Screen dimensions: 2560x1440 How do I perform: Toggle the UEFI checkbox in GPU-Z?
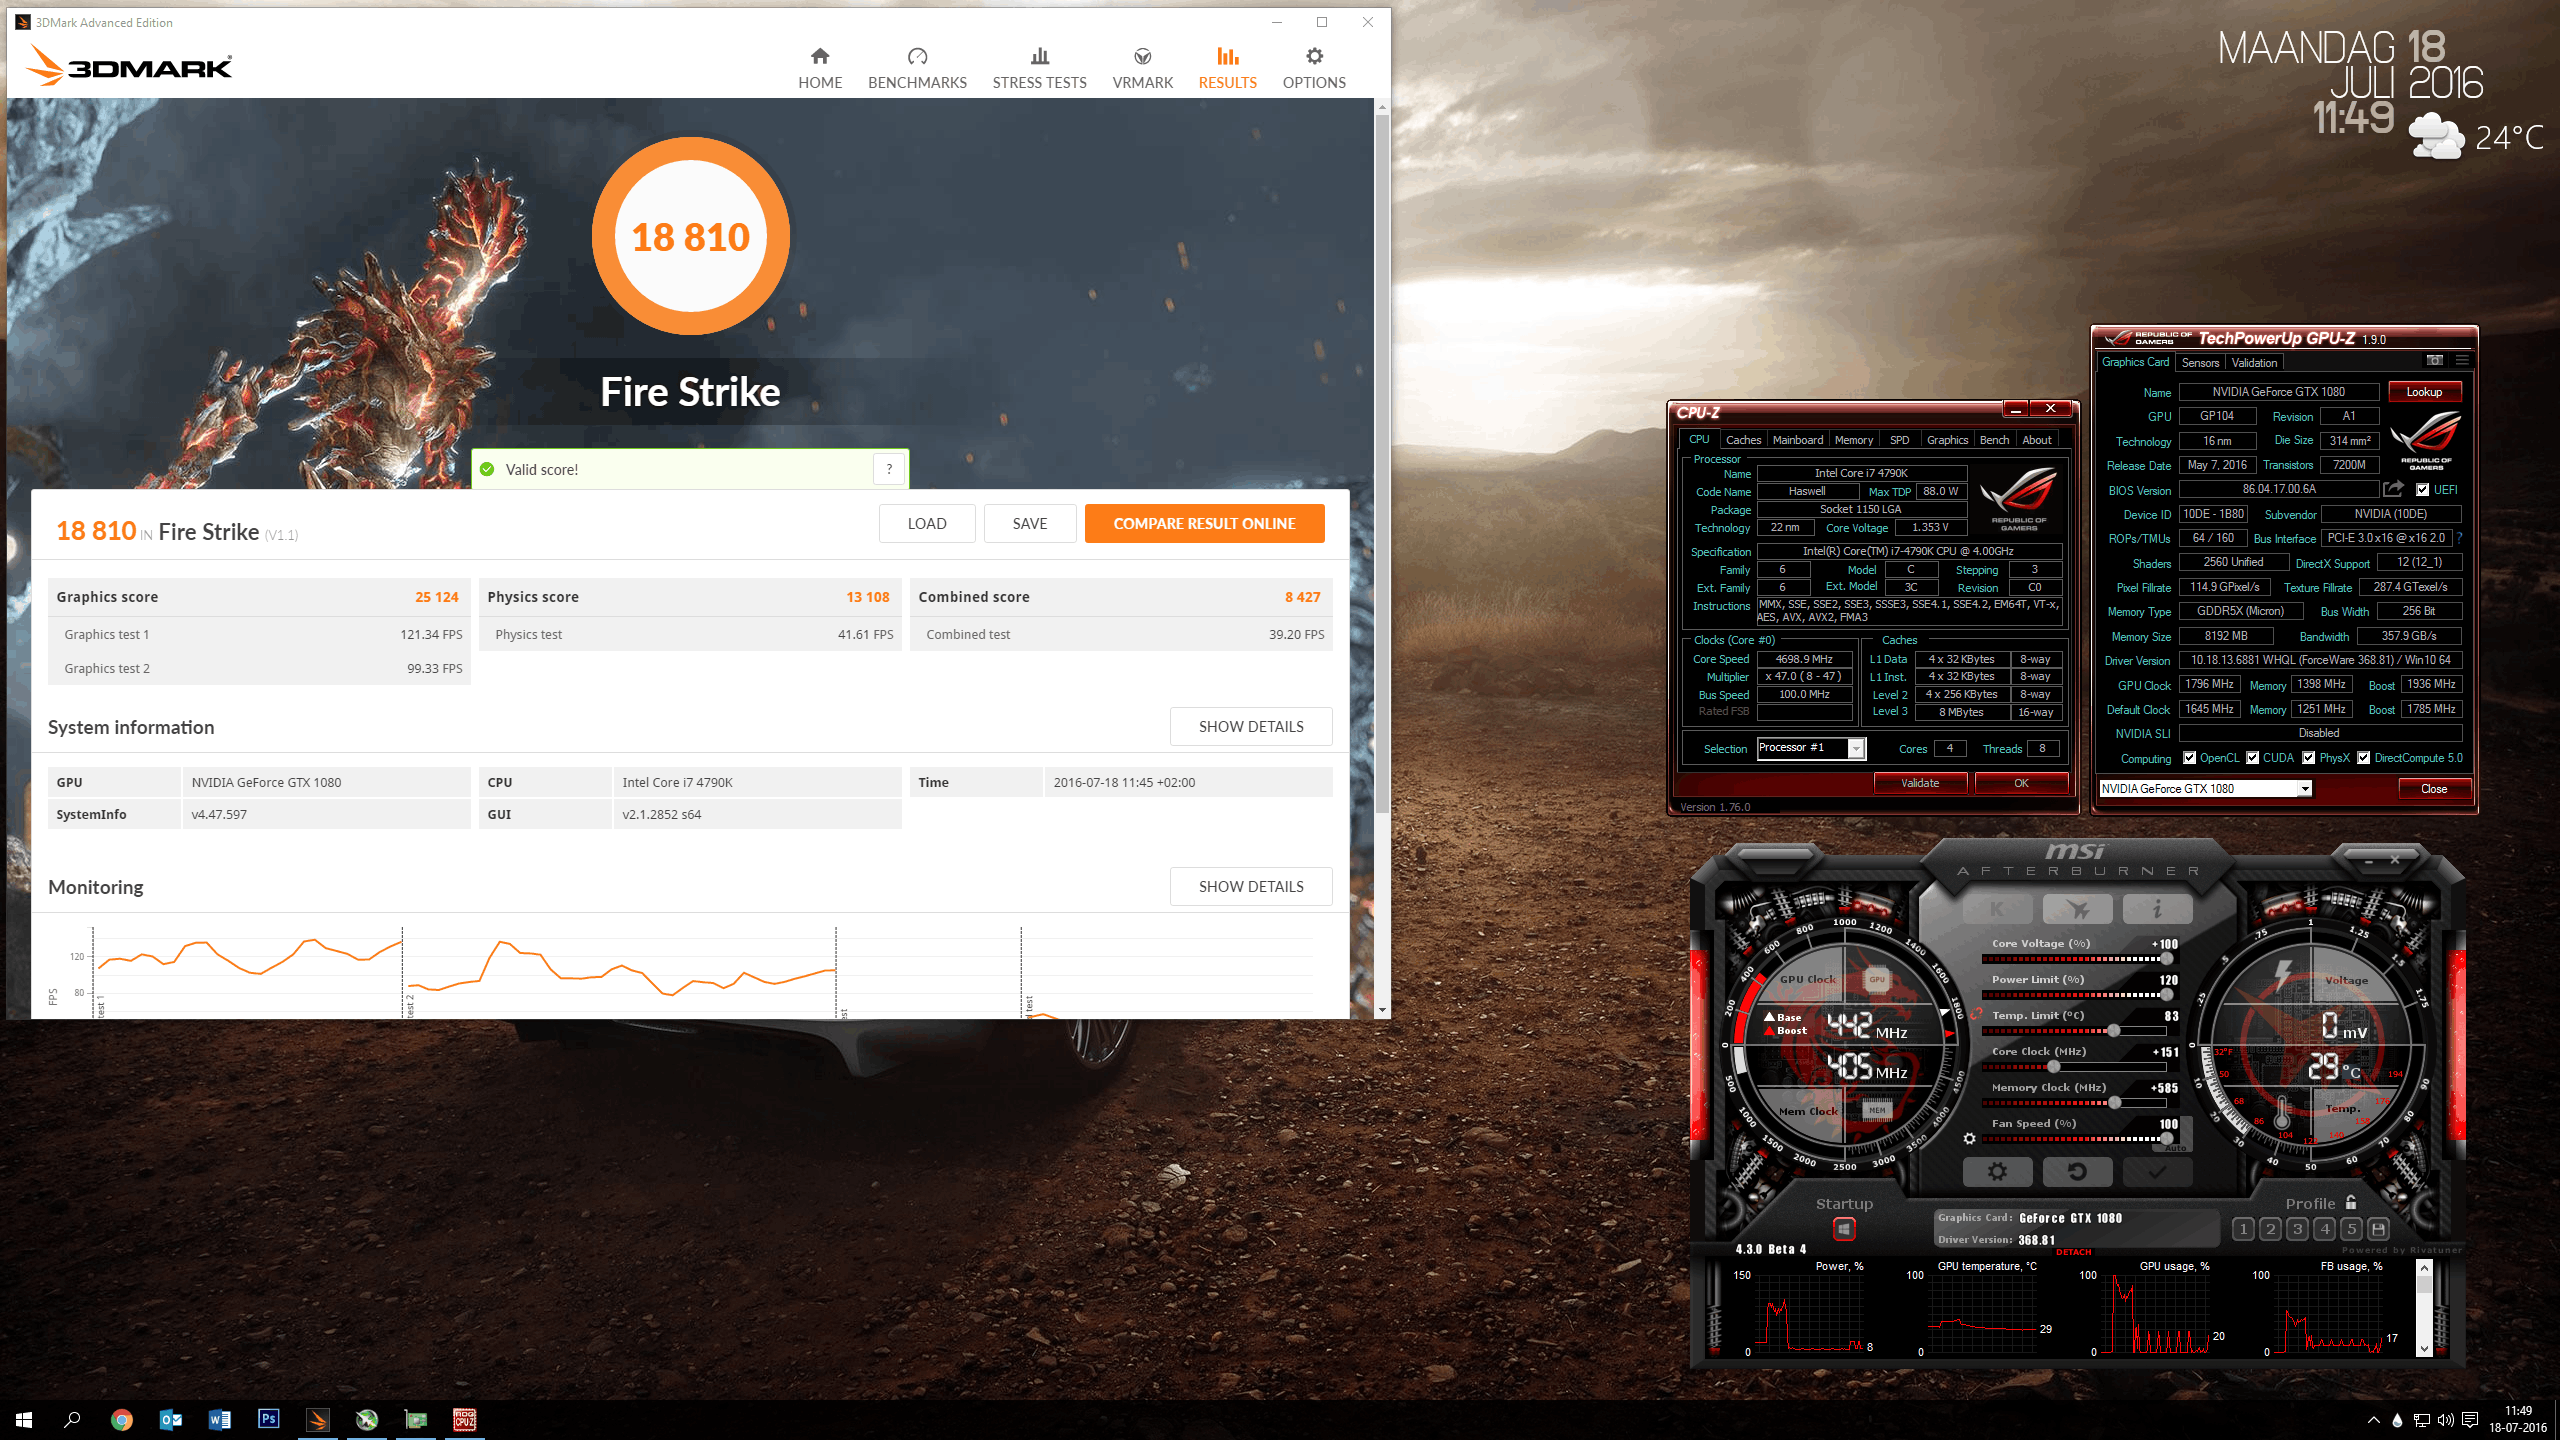click(x=2423, y=490)
